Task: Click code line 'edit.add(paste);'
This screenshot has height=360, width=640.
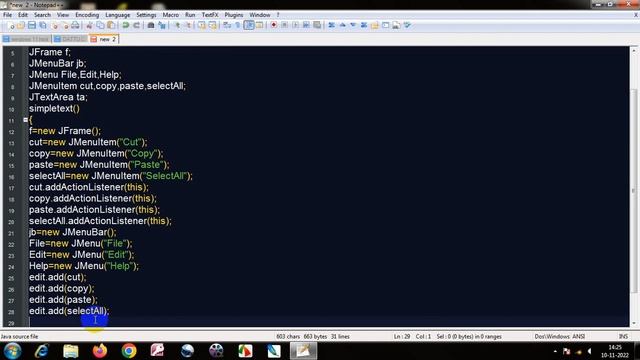Action: [x=63, y=300]
